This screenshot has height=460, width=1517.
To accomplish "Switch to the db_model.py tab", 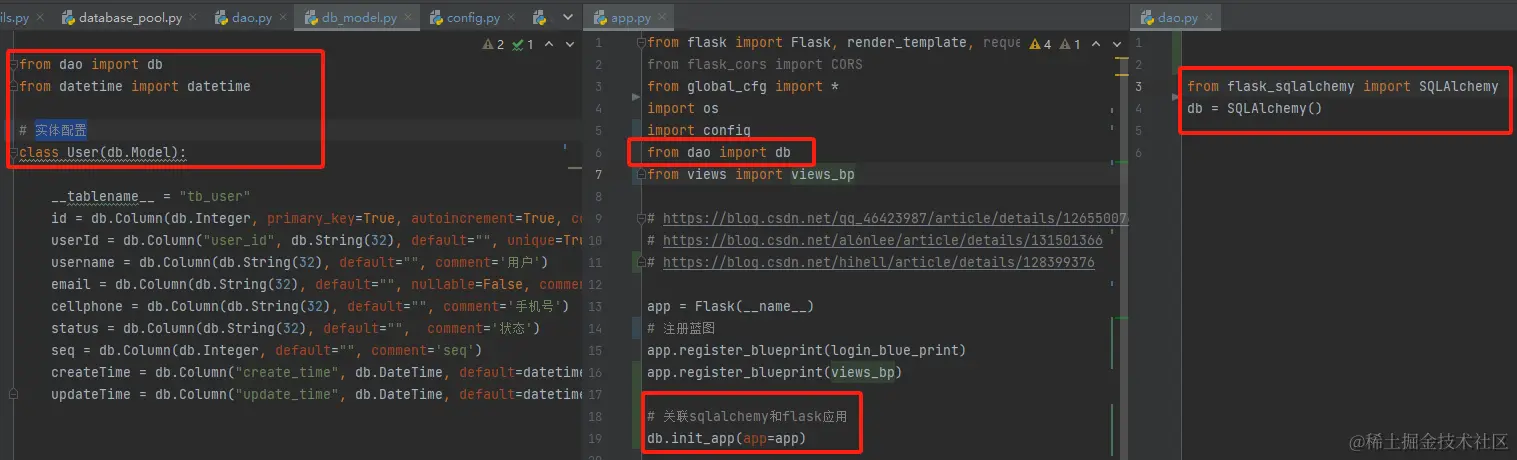I will [x=359, y=18].
